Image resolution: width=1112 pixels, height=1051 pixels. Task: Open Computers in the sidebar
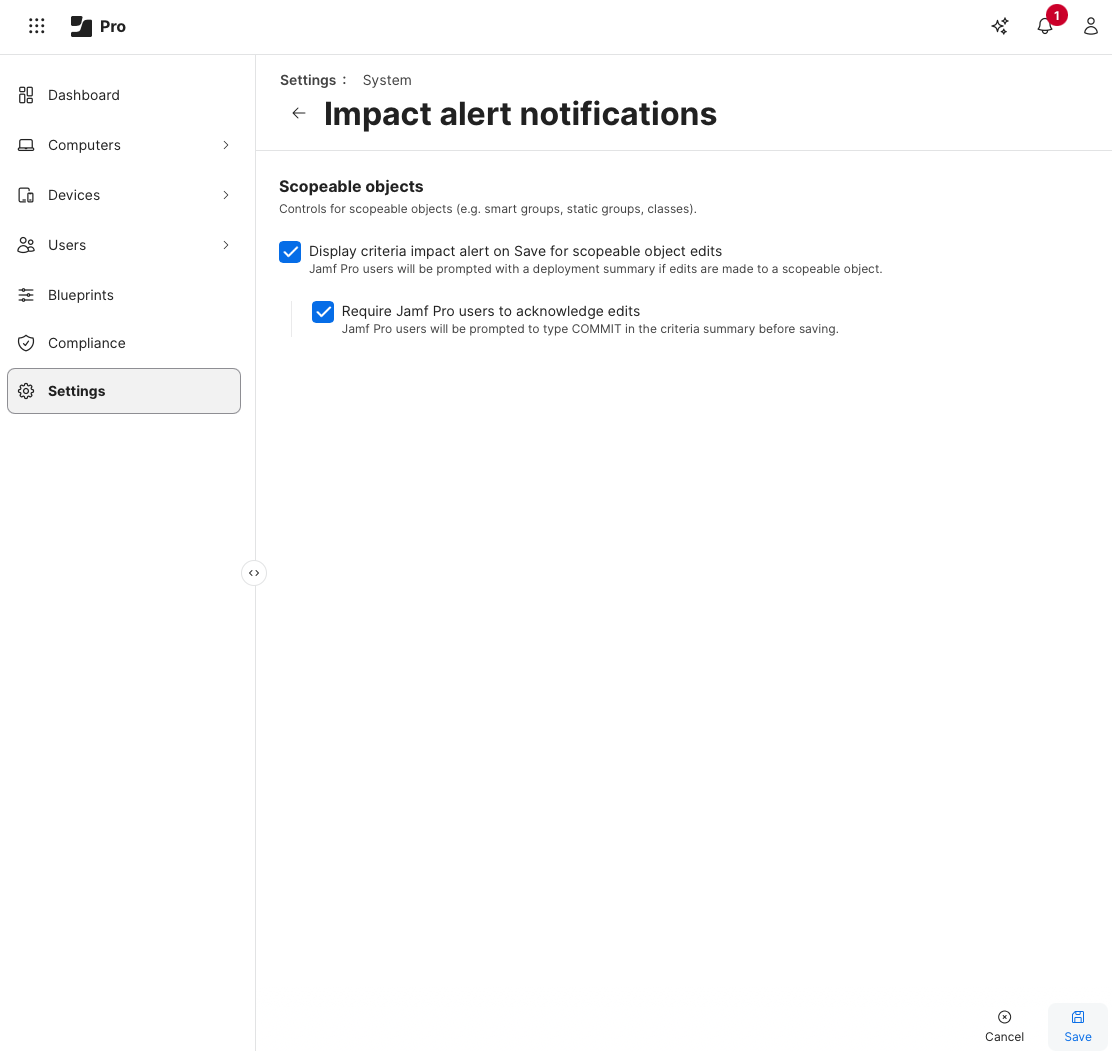point(124,145)
